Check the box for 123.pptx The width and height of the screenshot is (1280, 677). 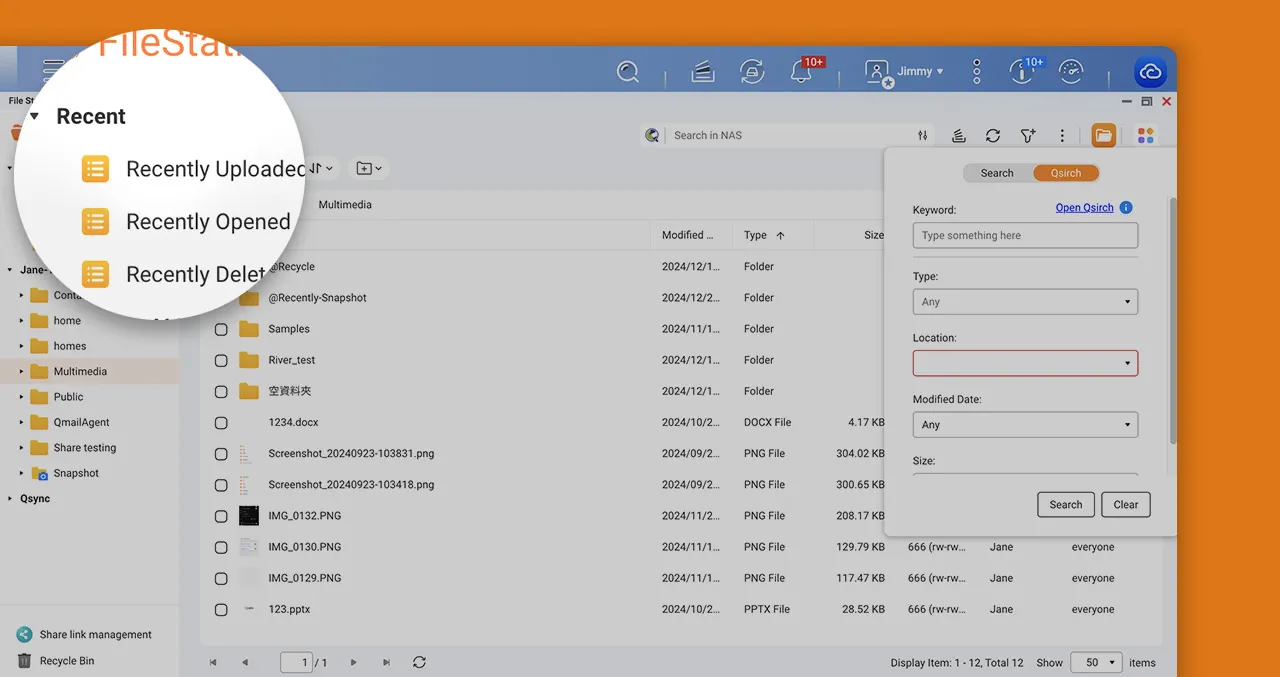(x=221, y=609)
